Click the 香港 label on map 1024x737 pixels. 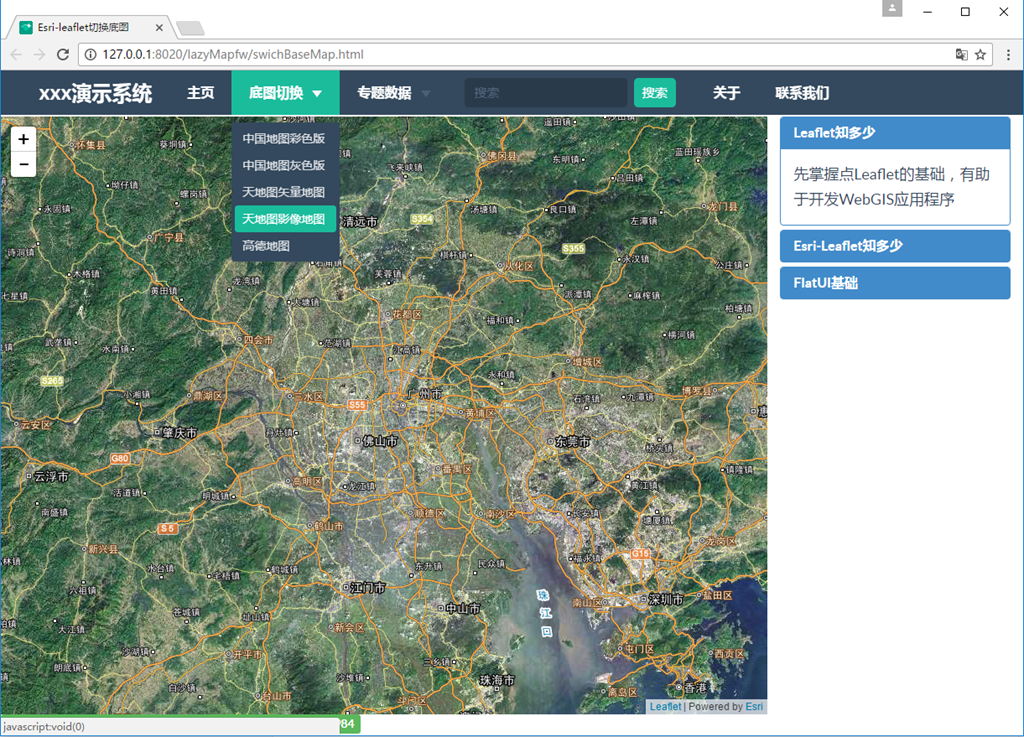pyautogui.click(x=695, y=687)
